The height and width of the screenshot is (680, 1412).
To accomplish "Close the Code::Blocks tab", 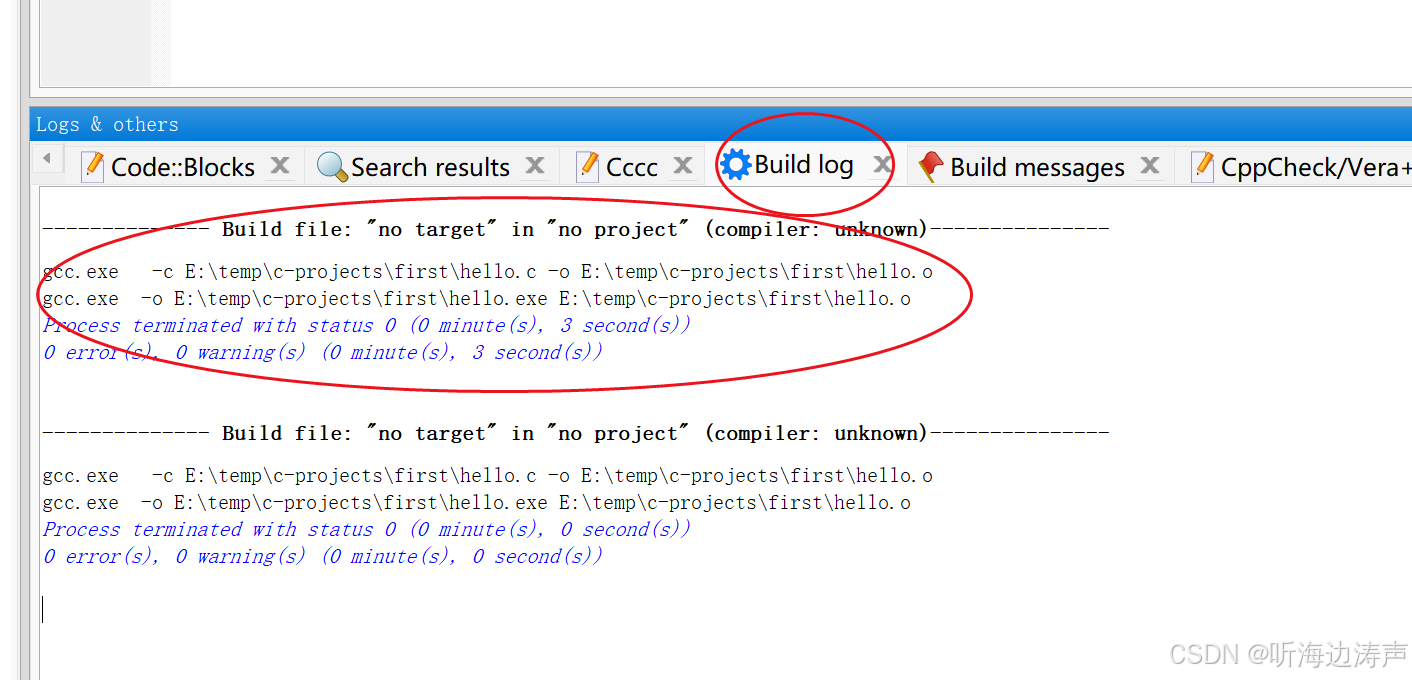I will (281, 165).
